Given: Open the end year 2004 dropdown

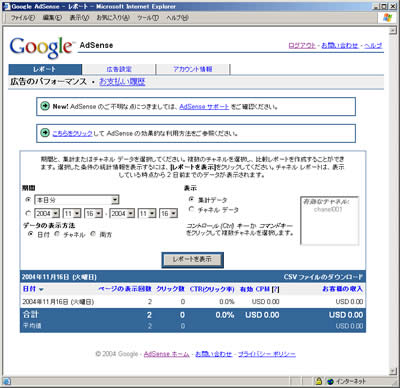Looking at the screenshot, I should 122,213.
